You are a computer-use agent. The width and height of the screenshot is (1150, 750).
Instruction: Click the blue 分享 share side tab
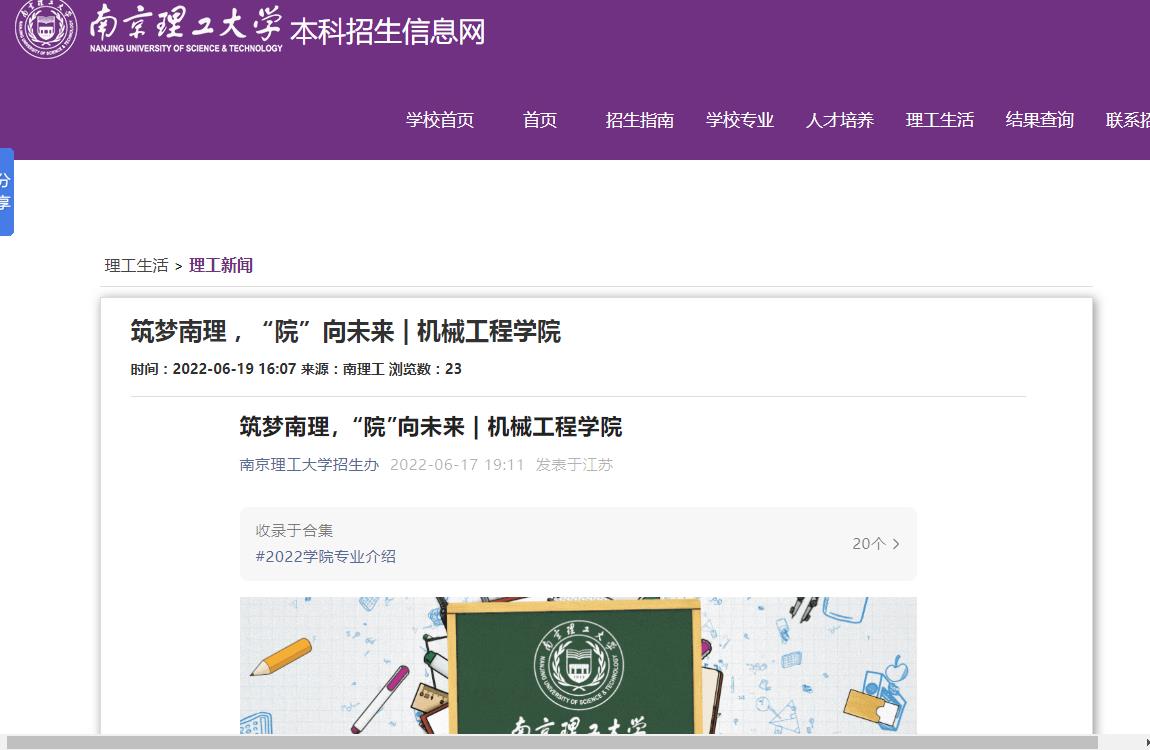pyautogui.click(x=6, y=191)
